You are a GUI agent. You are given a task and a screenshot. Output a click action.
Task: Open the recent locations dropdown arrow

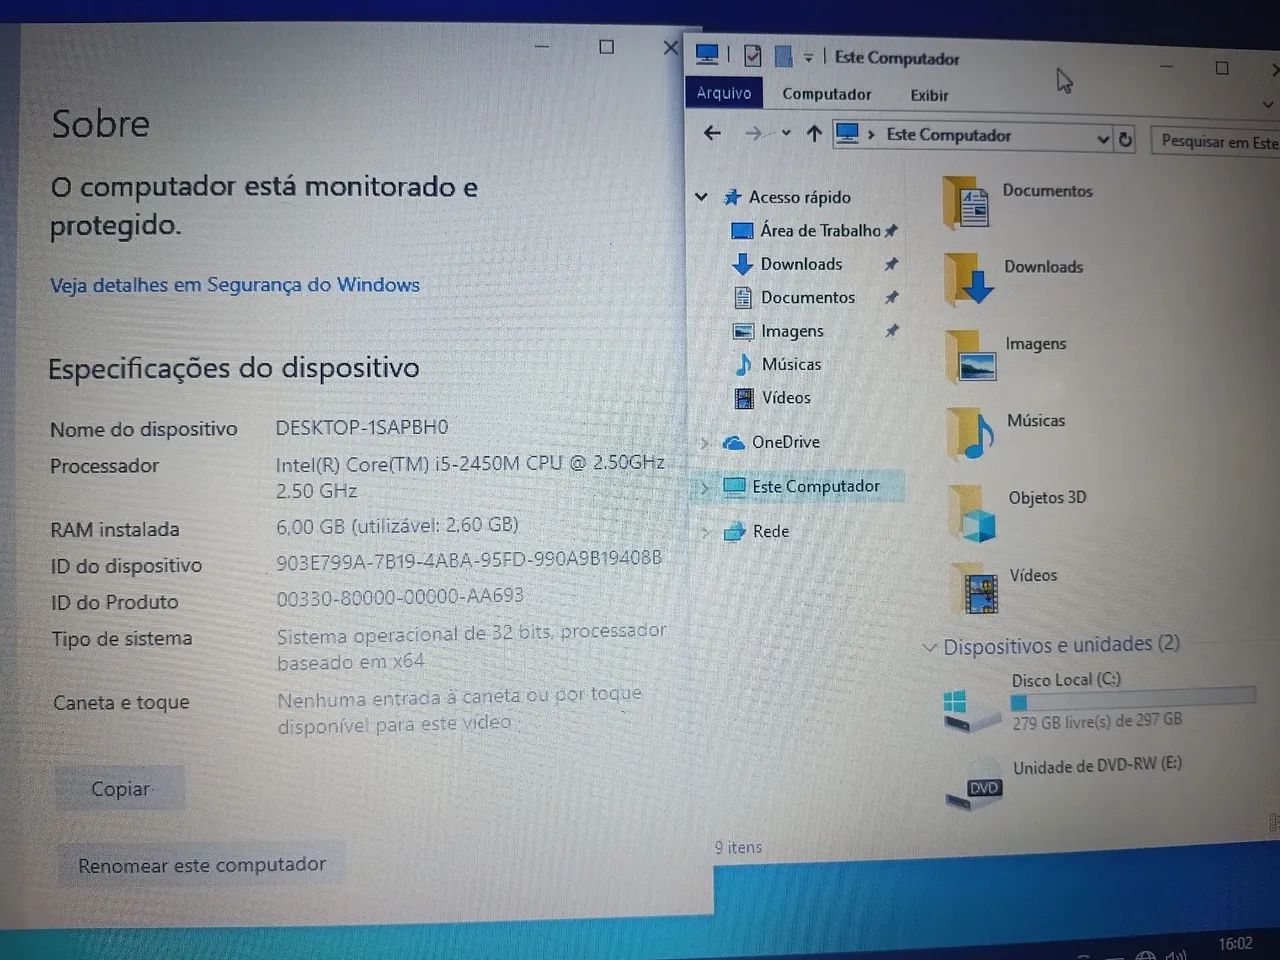click(786, 133)
